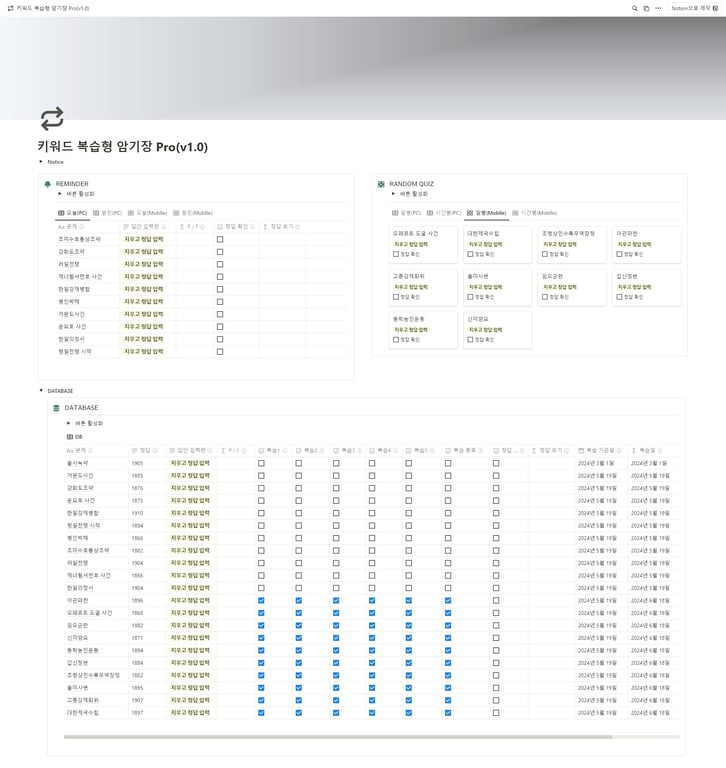
Task: Click the green bell icon beside REMINDER
Action: point(48,184)
